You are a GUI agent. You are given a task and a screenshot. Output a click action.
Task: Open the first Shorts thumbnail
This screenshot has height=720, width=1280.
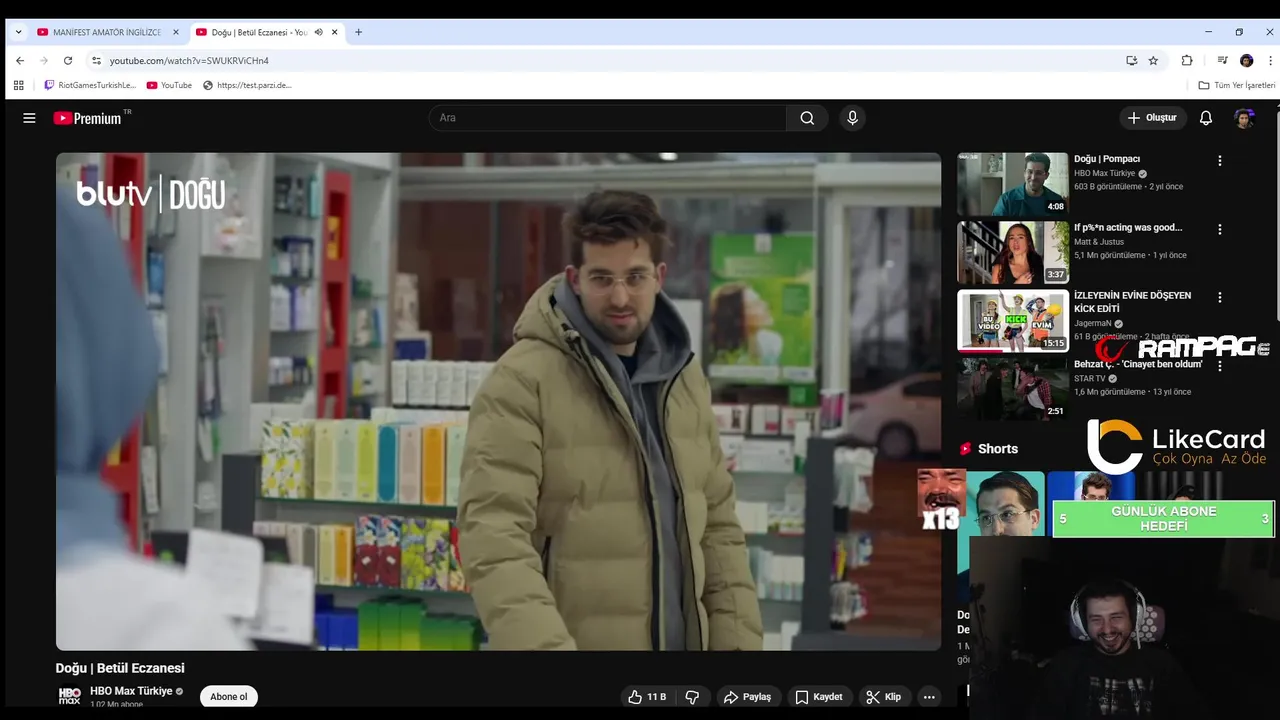[x=1000, y=536]
